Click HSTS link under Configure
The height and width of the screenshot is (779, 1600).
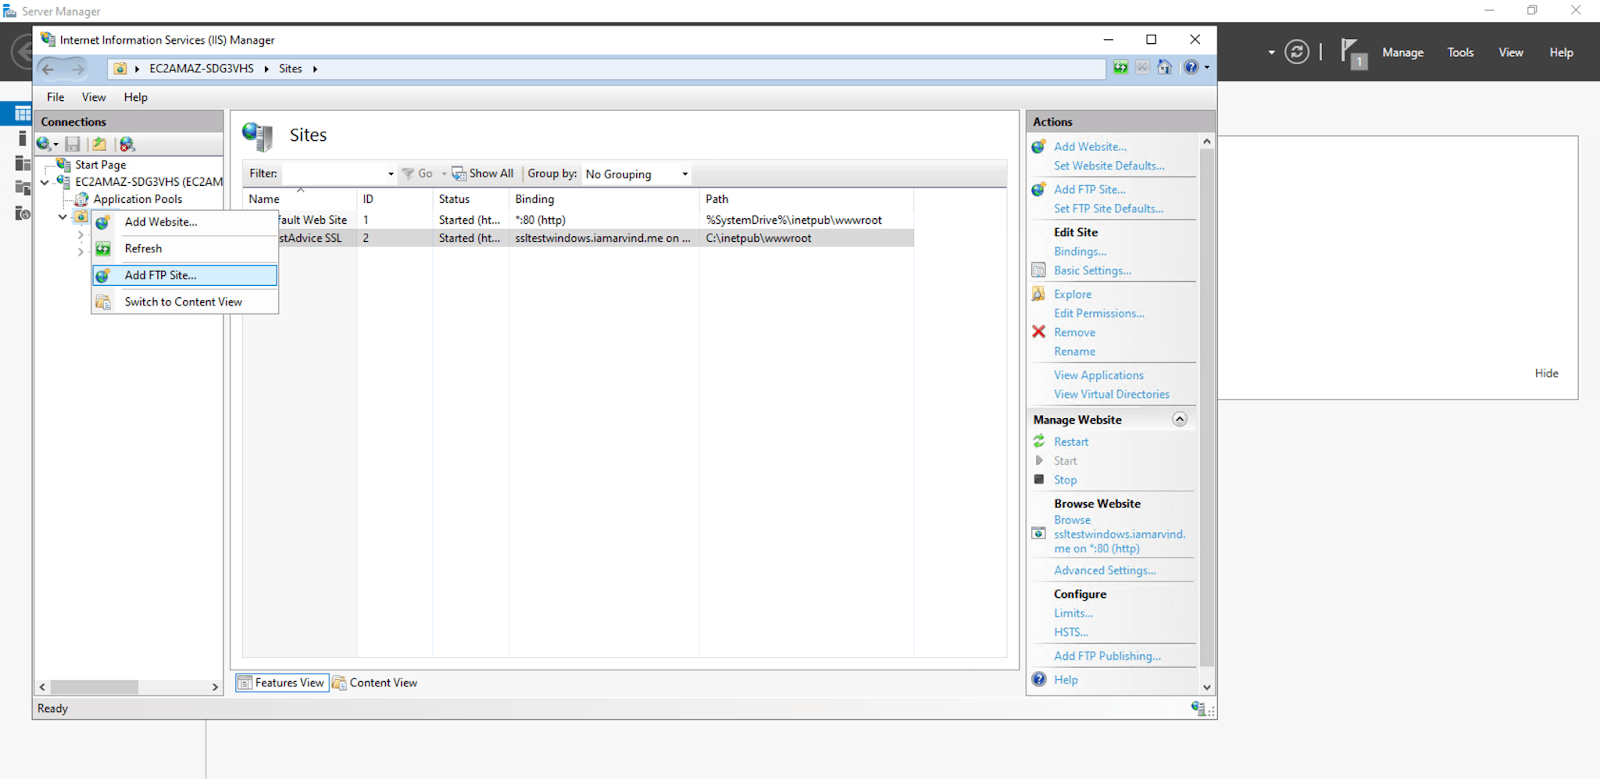tap(1071, 632)
